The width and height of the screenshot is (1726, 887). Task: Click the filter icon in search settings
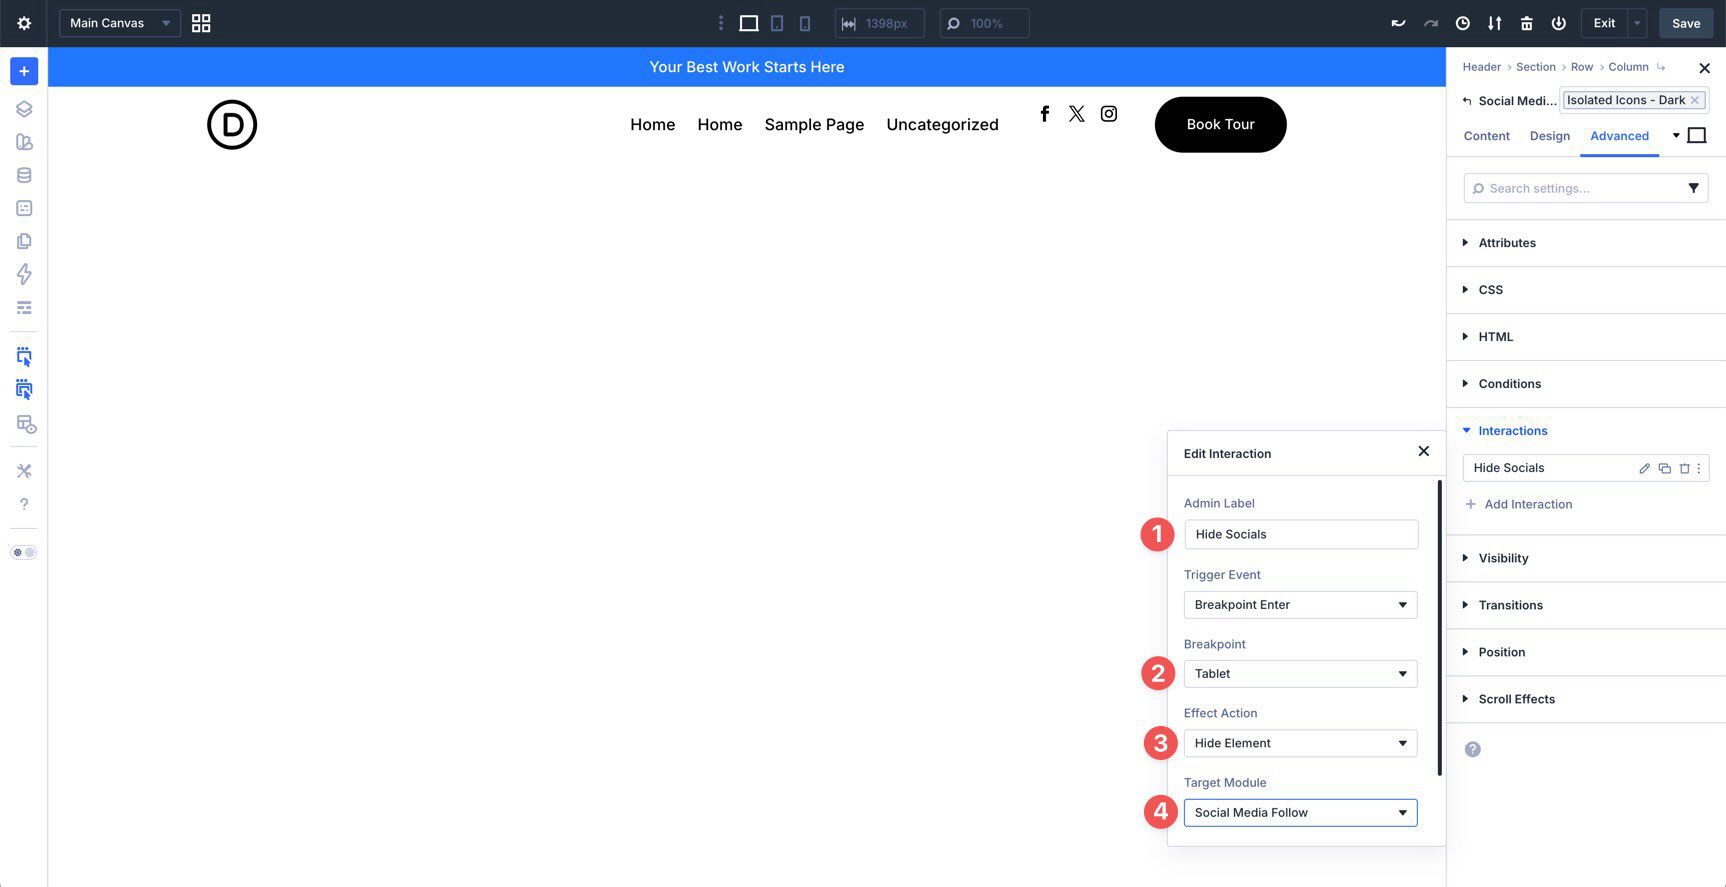(x=1693, y=188)
